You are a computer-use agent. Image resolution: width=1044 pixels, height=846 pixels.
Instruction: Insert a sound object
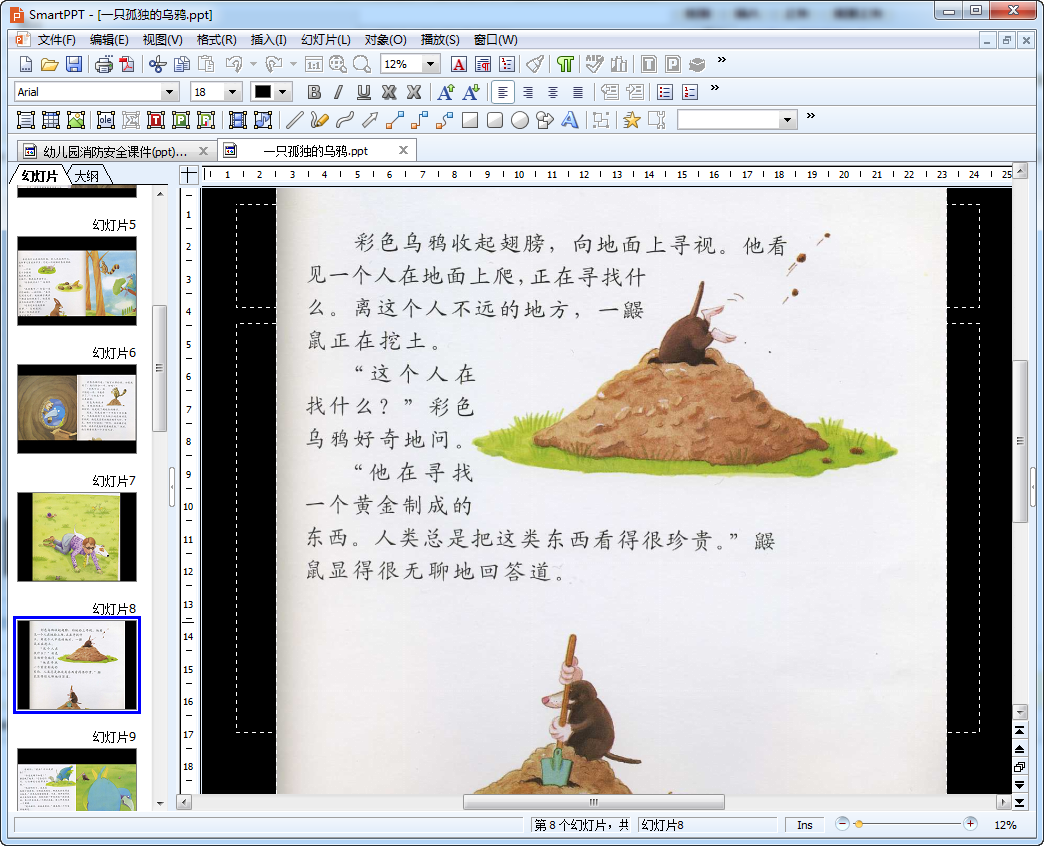click(x=263, y=120)
